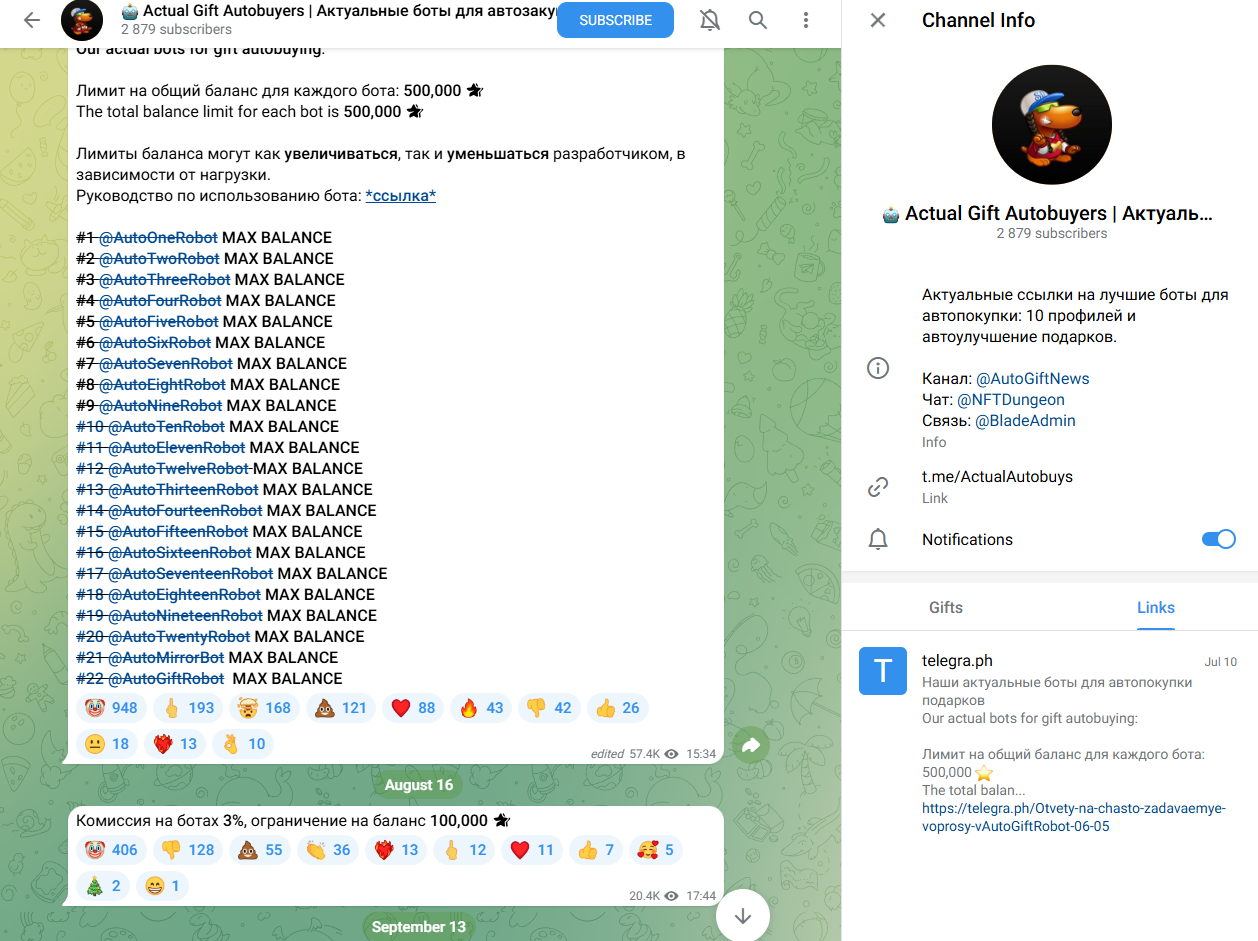1258x941 pixels.
Task: Subscribe to the channel
Action: click(615, 20)
